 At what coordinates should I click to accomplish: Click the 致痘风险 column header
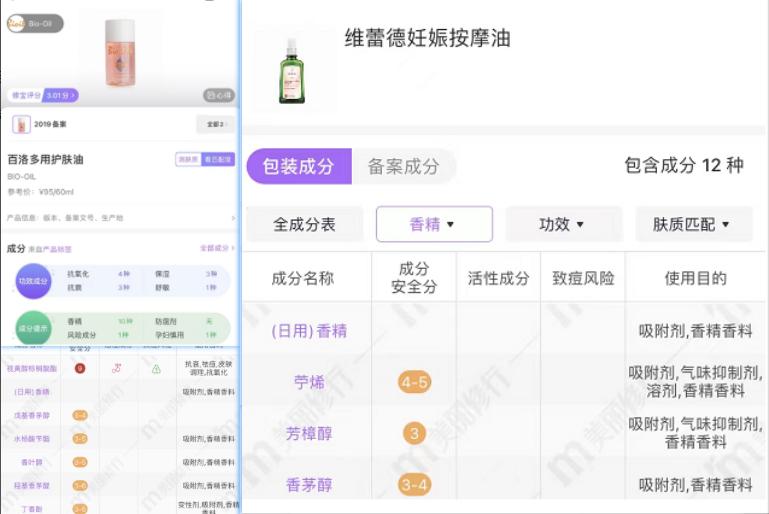pyautogui.click(x=583, y=279)
